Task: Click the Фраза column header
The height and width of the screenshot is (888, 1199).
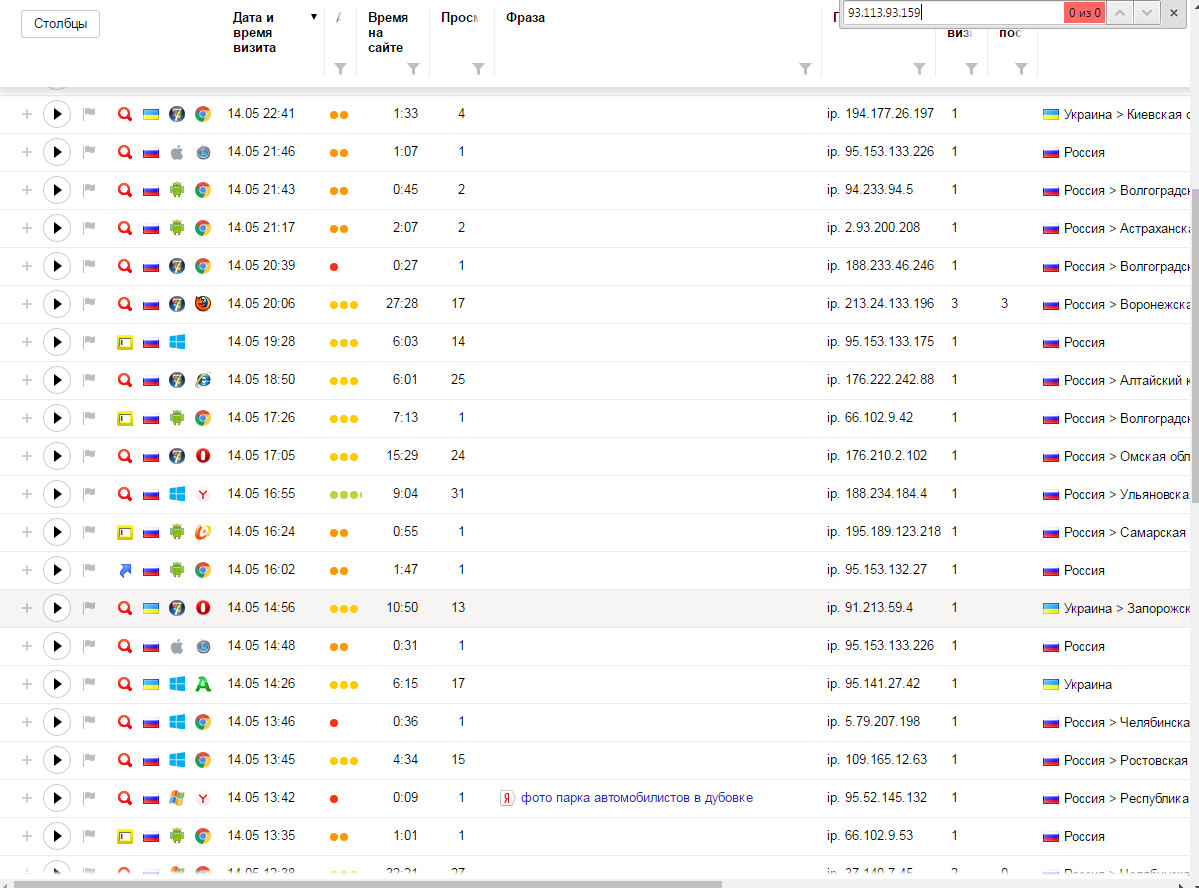Action: (525, 17)
